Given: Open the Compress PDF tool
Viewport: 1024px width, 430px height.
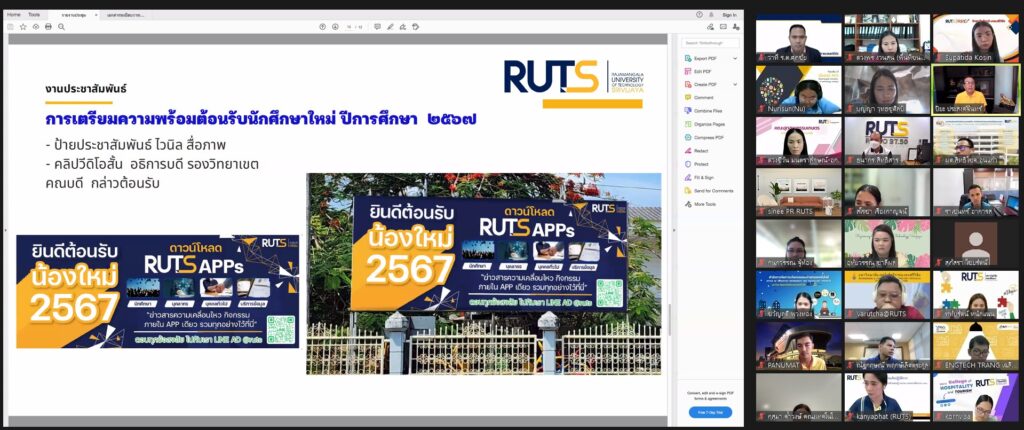Looking at the screenshot, I should [704, 138].
